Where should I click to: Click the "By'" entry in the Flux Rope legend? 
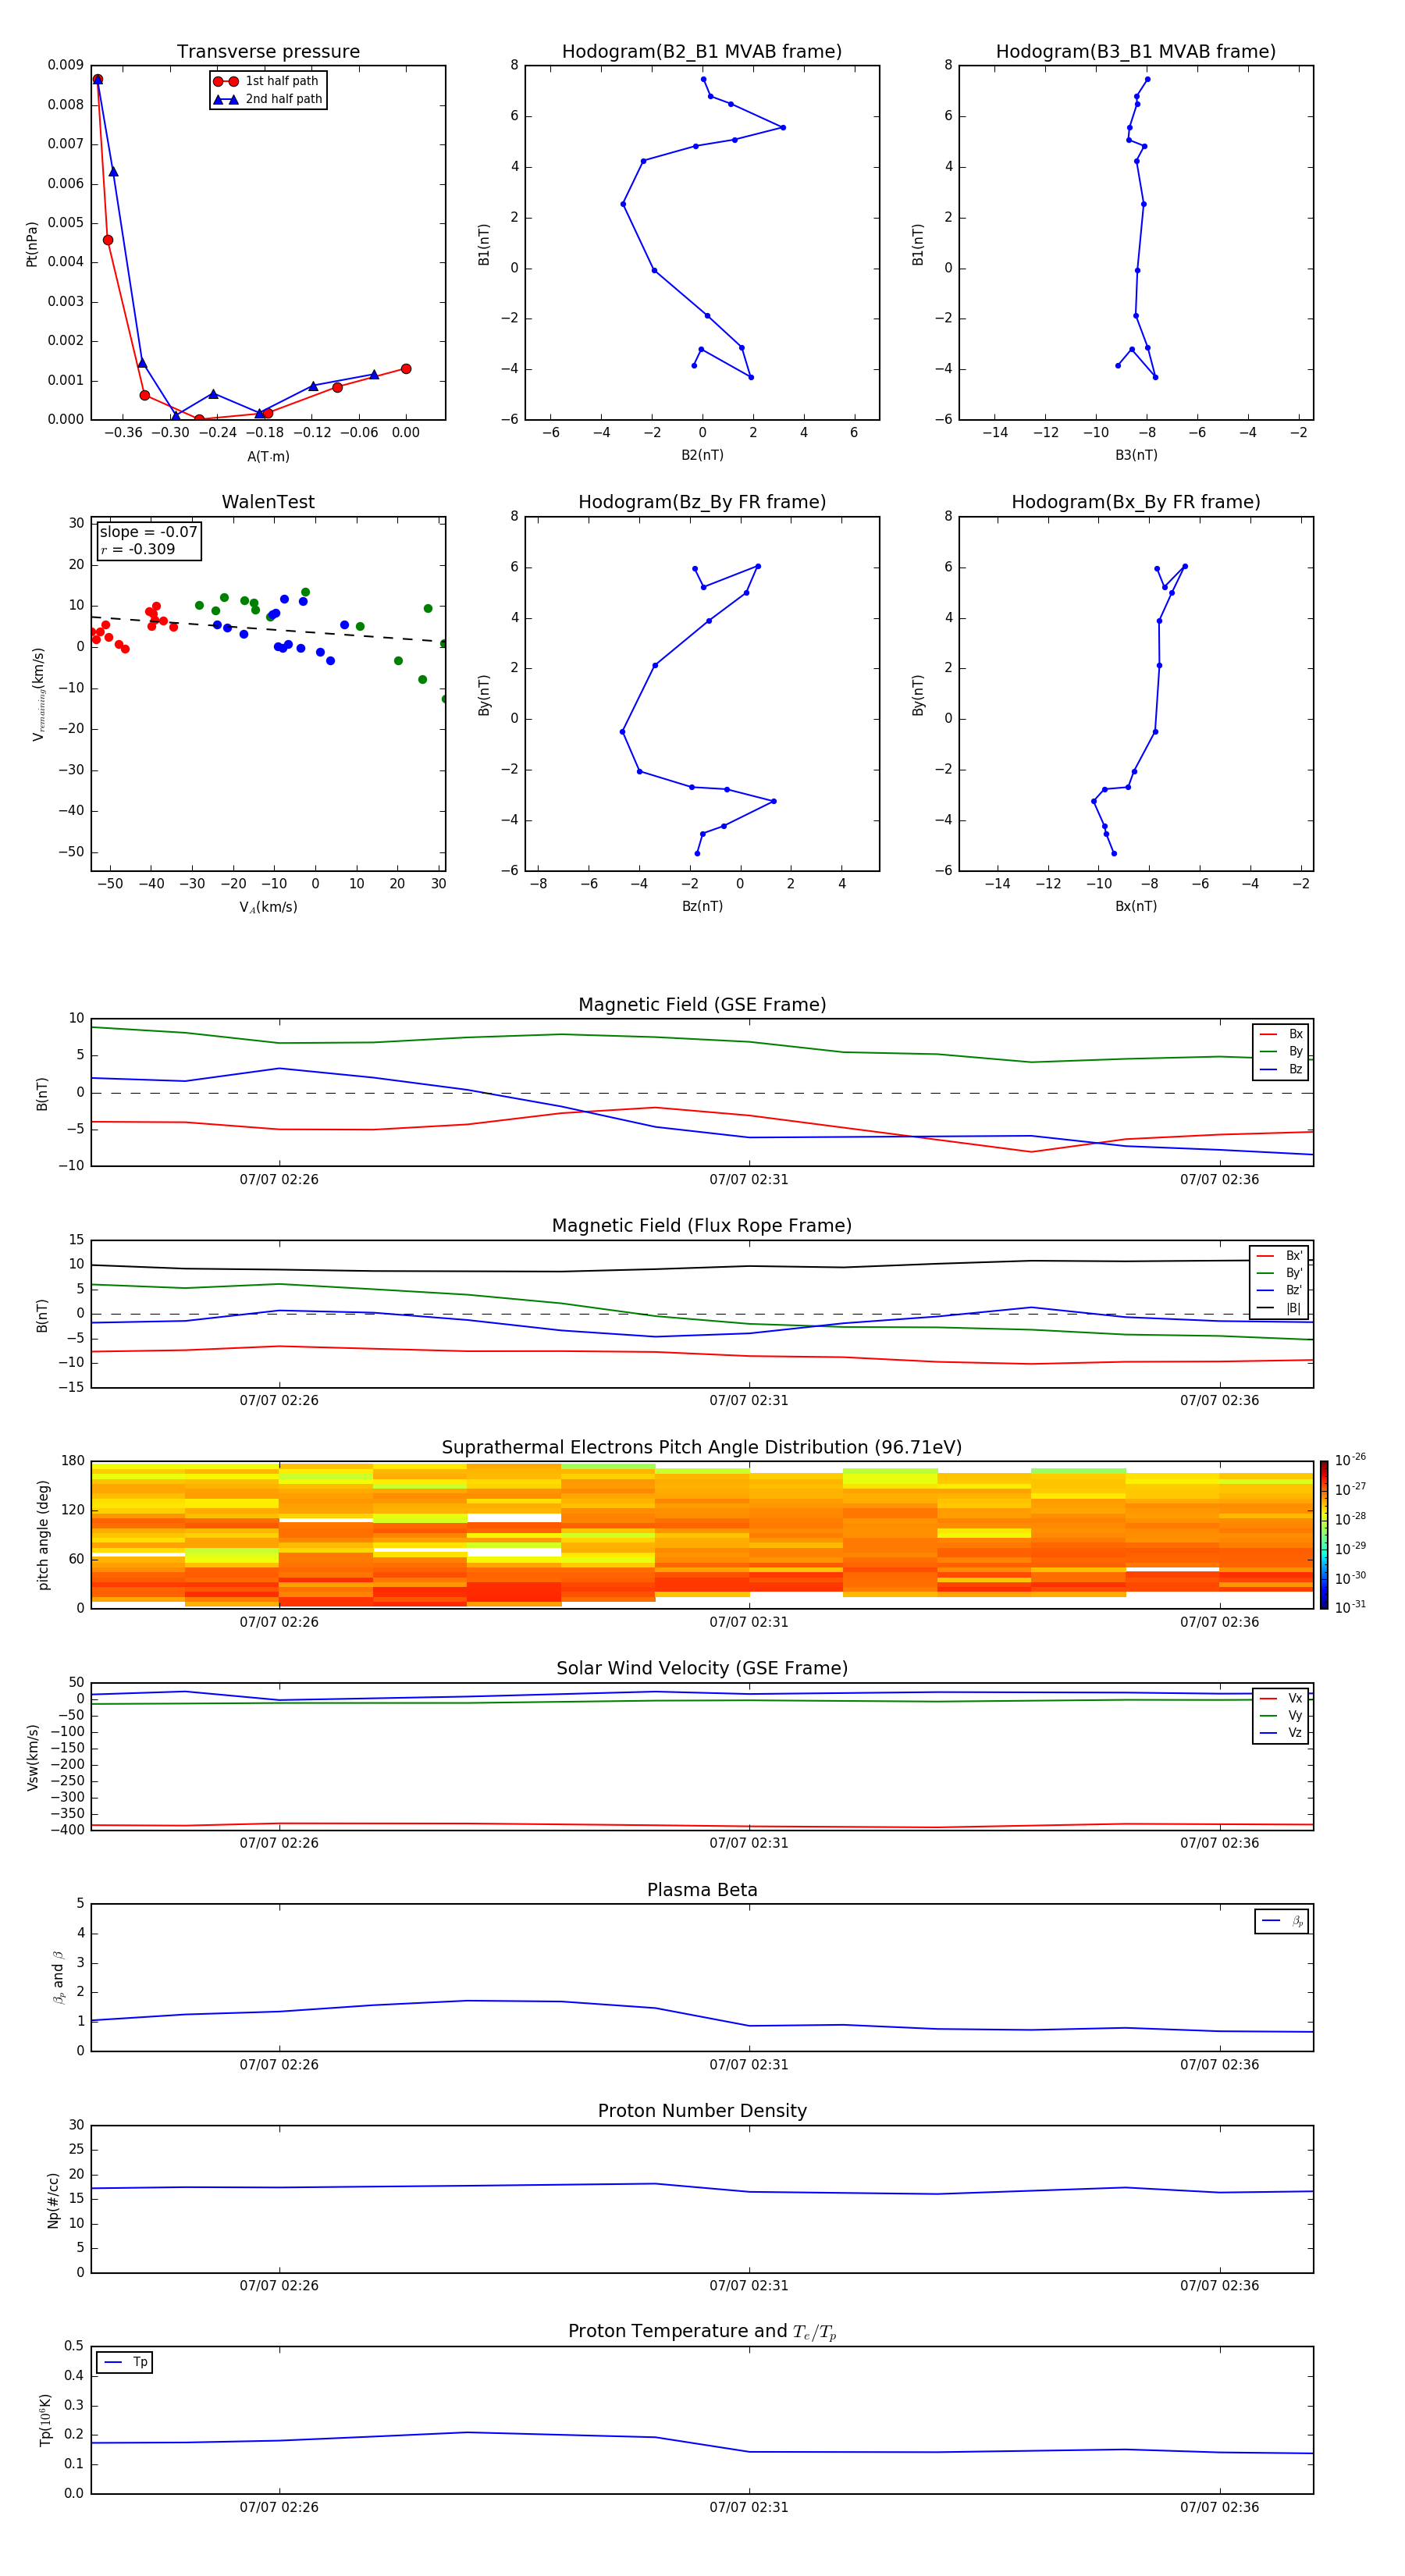point(1280,1273)
